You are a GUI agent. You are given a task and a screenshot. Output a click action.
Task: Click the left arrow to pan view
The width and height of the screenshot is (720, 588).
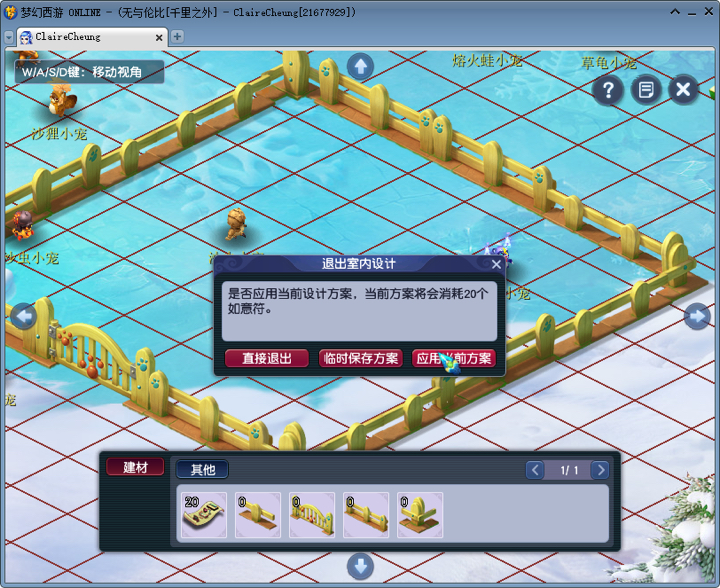(23, 316)
